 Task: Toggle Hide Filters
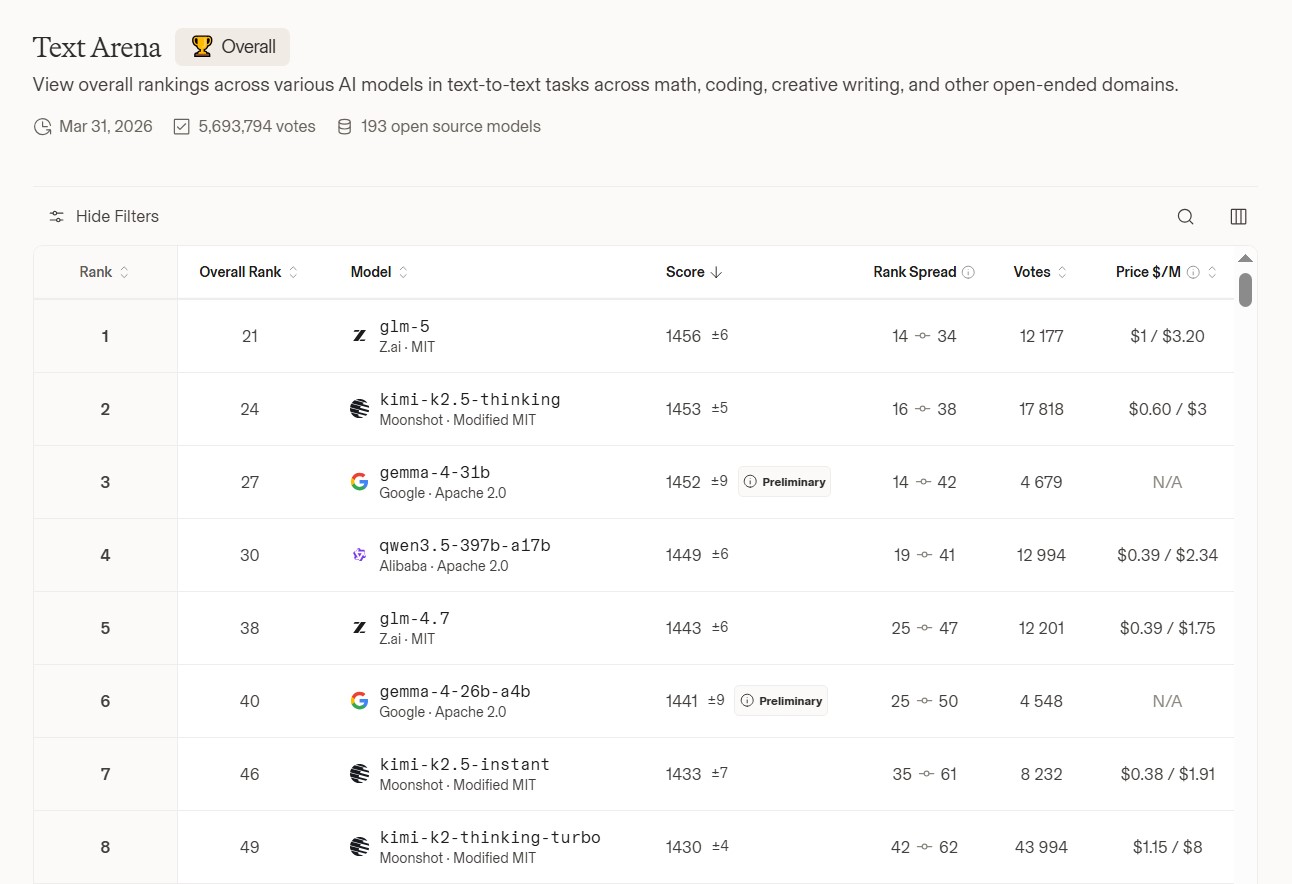point(104,217)
